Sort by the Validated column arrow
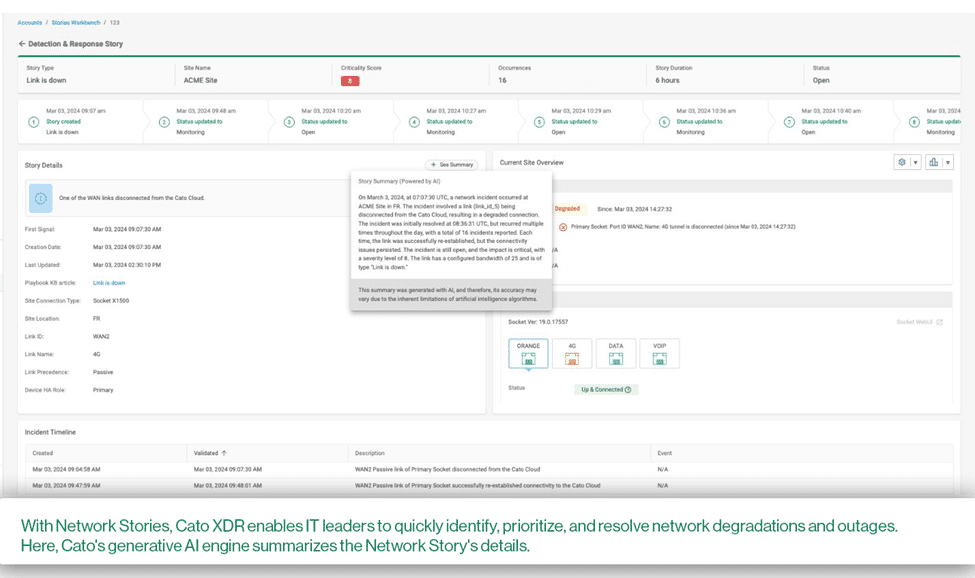 [x=224, y=453]
